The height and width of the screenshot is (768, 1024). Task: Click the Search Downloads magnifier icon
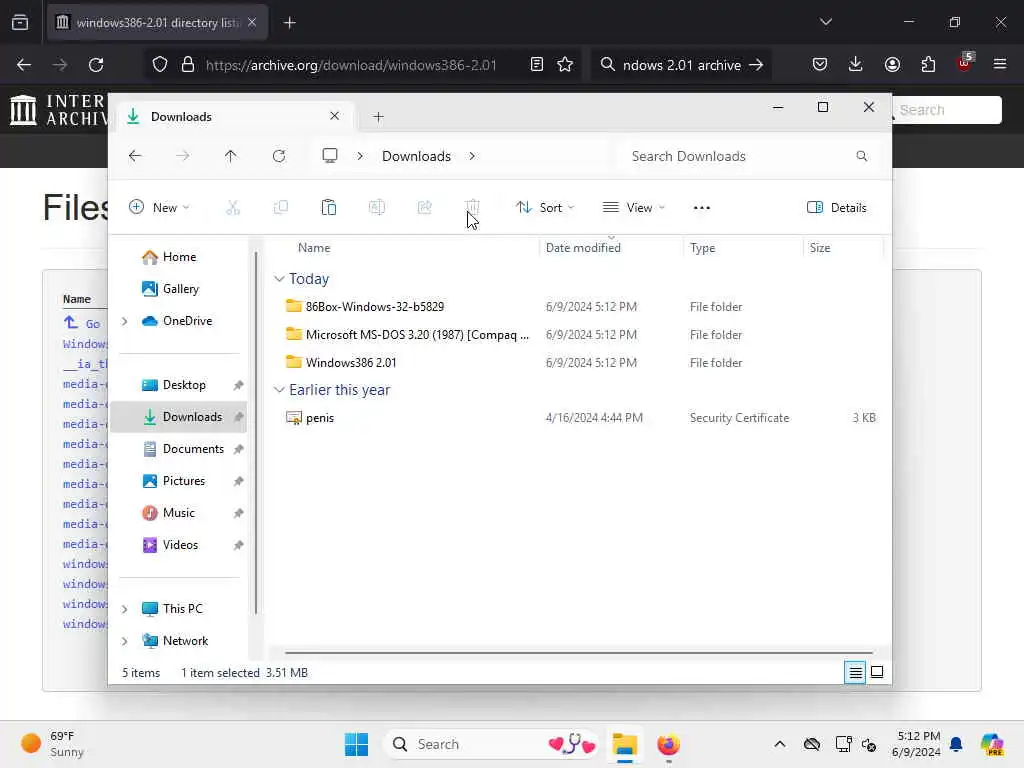tap(861, 156)
